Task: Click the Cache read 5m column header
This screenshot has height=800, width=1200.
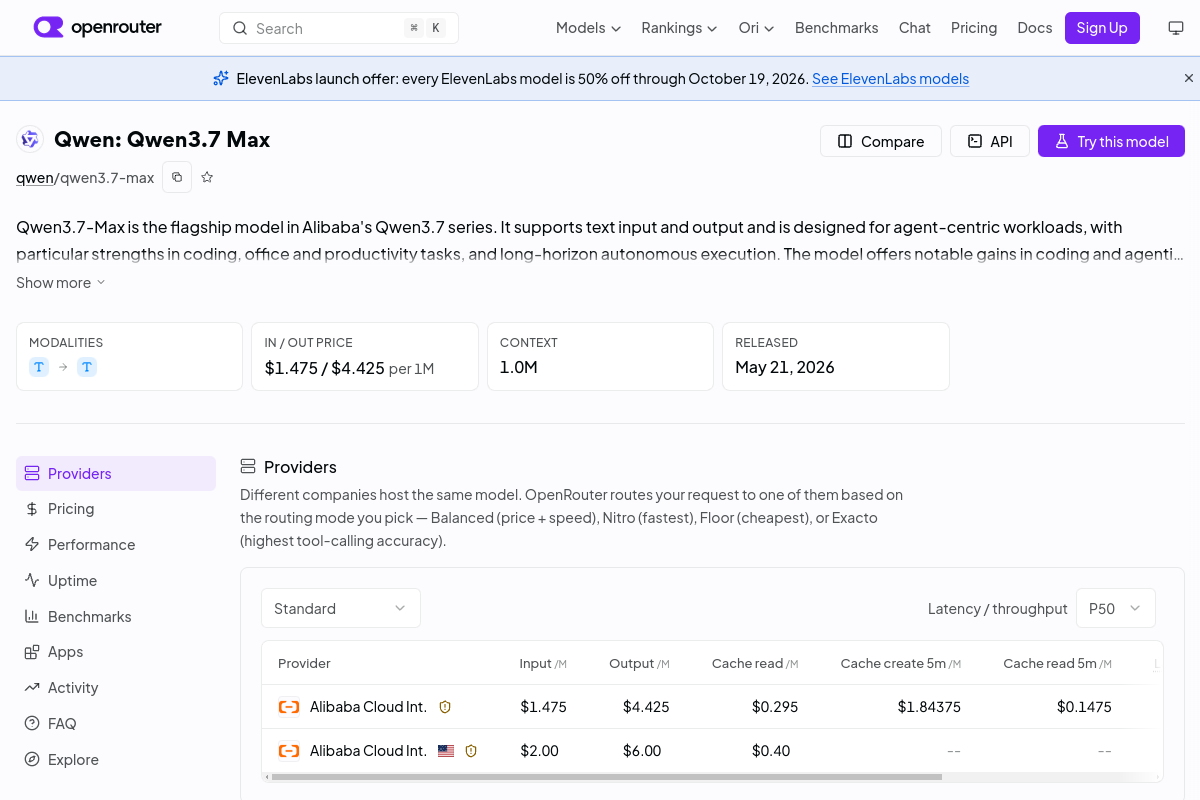Action: coord(1057,663)
